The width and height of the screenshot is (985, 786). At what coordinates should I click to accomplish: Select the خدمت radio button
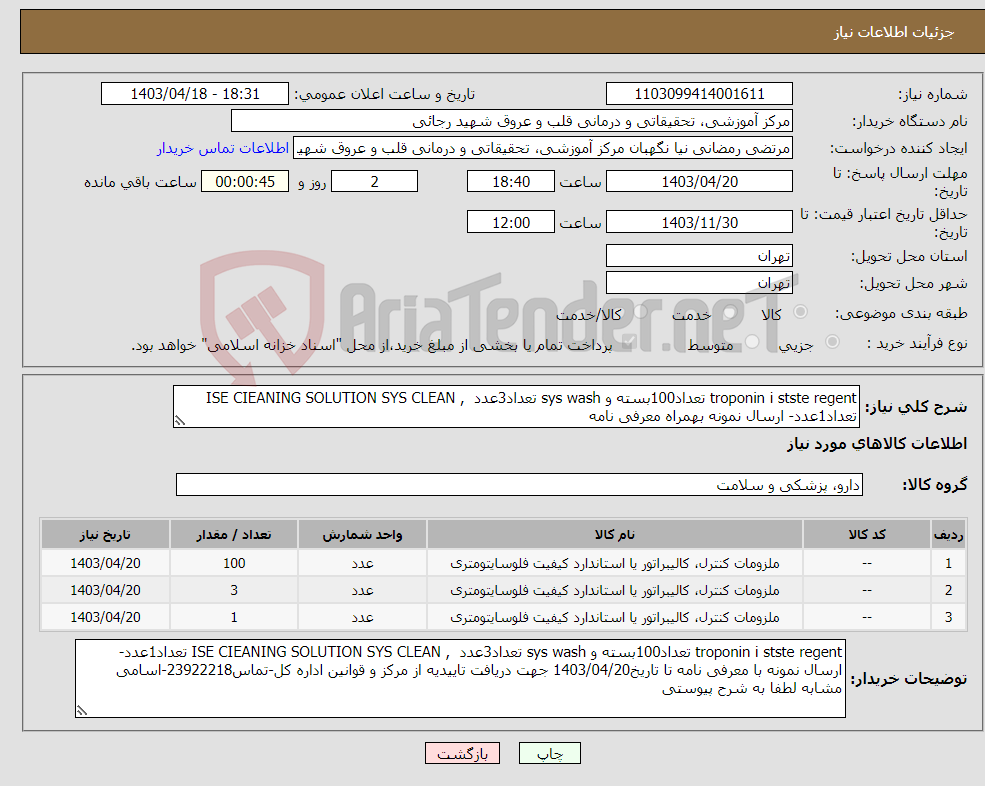[x=729, y=312]
